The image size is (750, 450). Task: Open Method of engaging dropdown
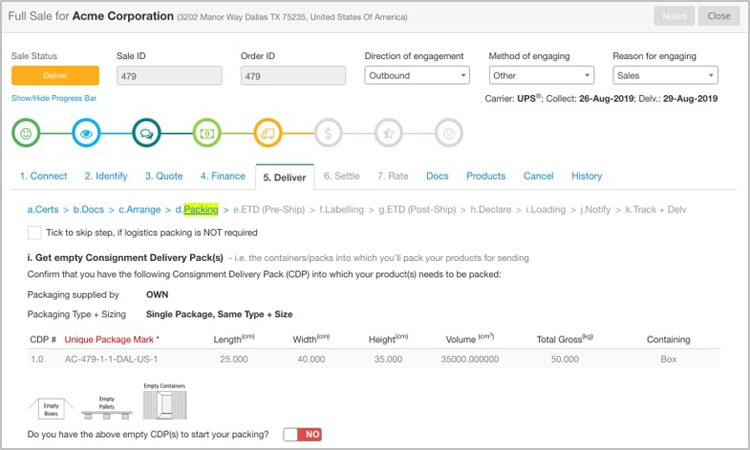coord(541,76)
